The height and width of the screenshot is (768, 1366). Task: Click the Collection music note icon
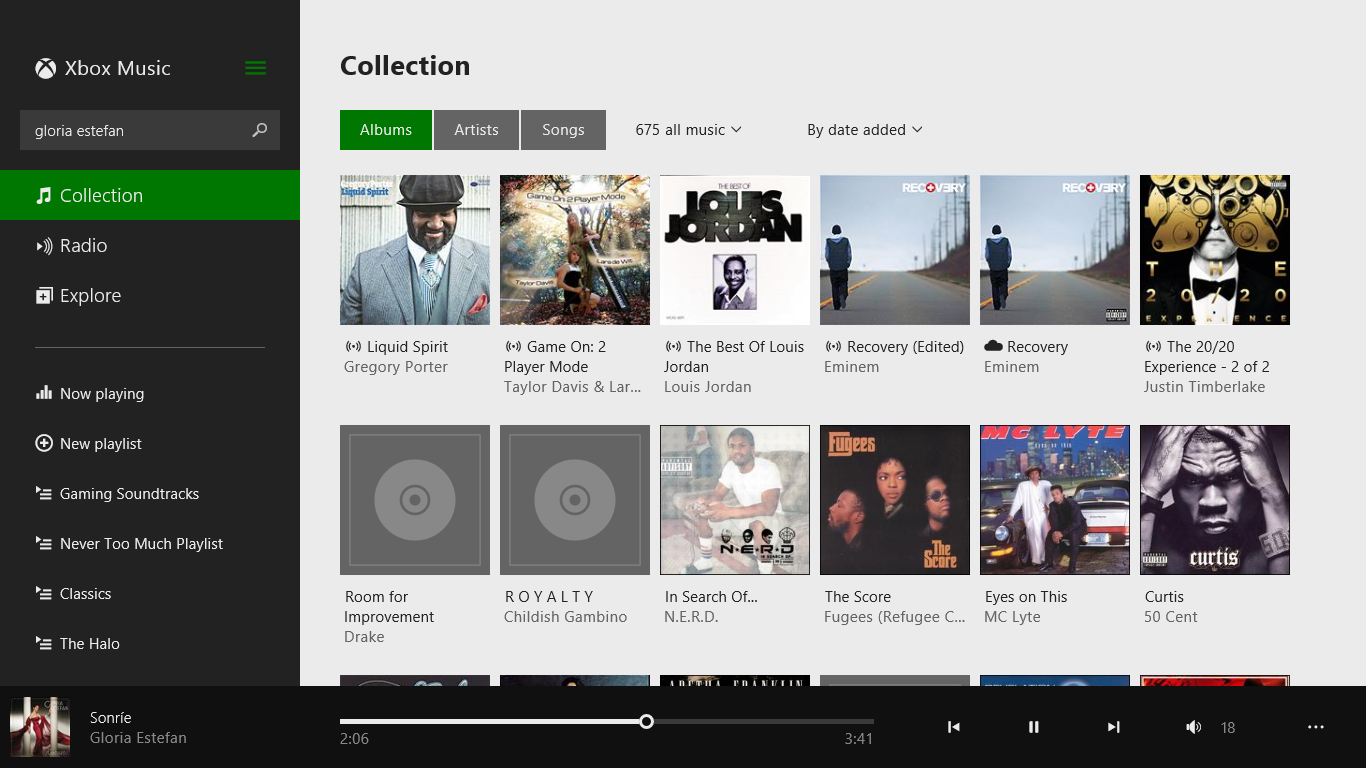(x=43, y=195)
